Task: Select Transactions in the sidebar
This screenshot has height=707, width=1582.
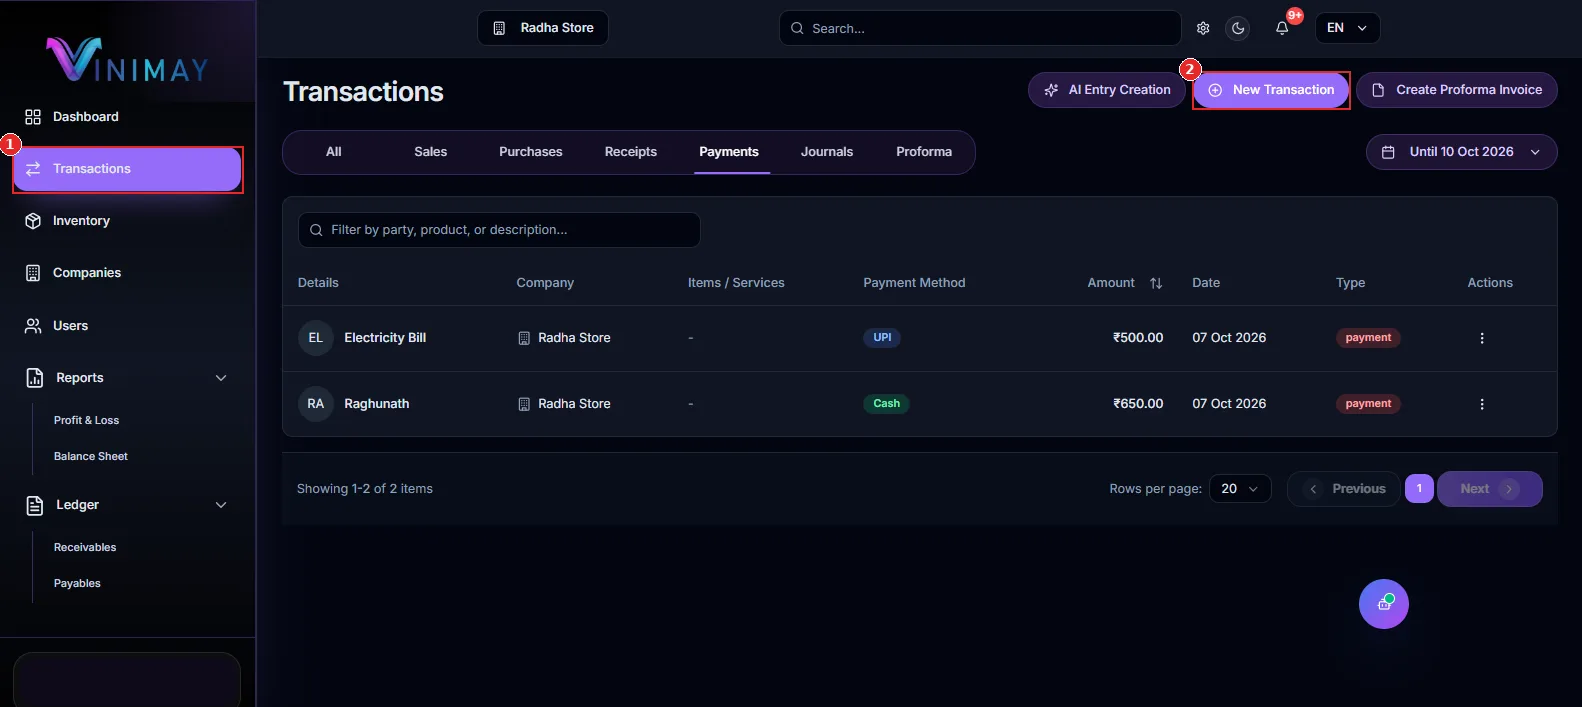Action: click(x=128, y=169)
